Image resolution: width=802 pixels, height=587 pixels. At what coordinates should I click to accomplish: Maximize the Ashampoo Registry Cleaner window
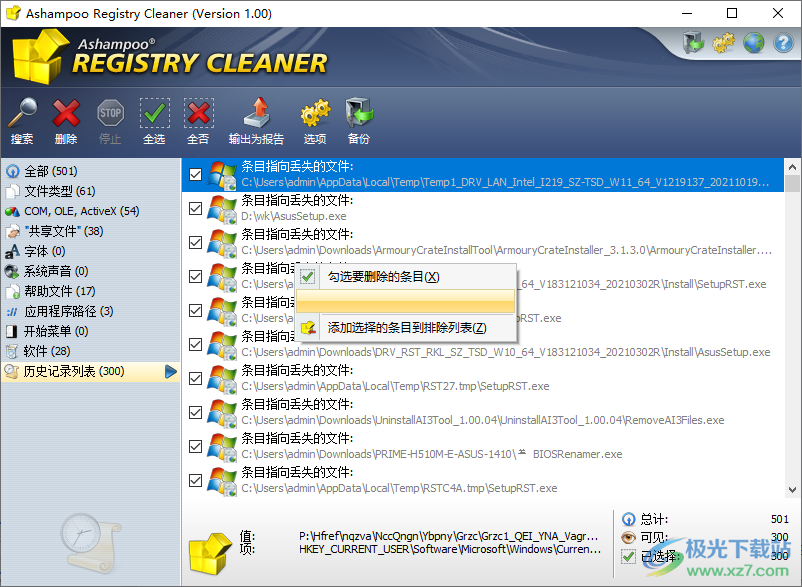tap(732, 13)
